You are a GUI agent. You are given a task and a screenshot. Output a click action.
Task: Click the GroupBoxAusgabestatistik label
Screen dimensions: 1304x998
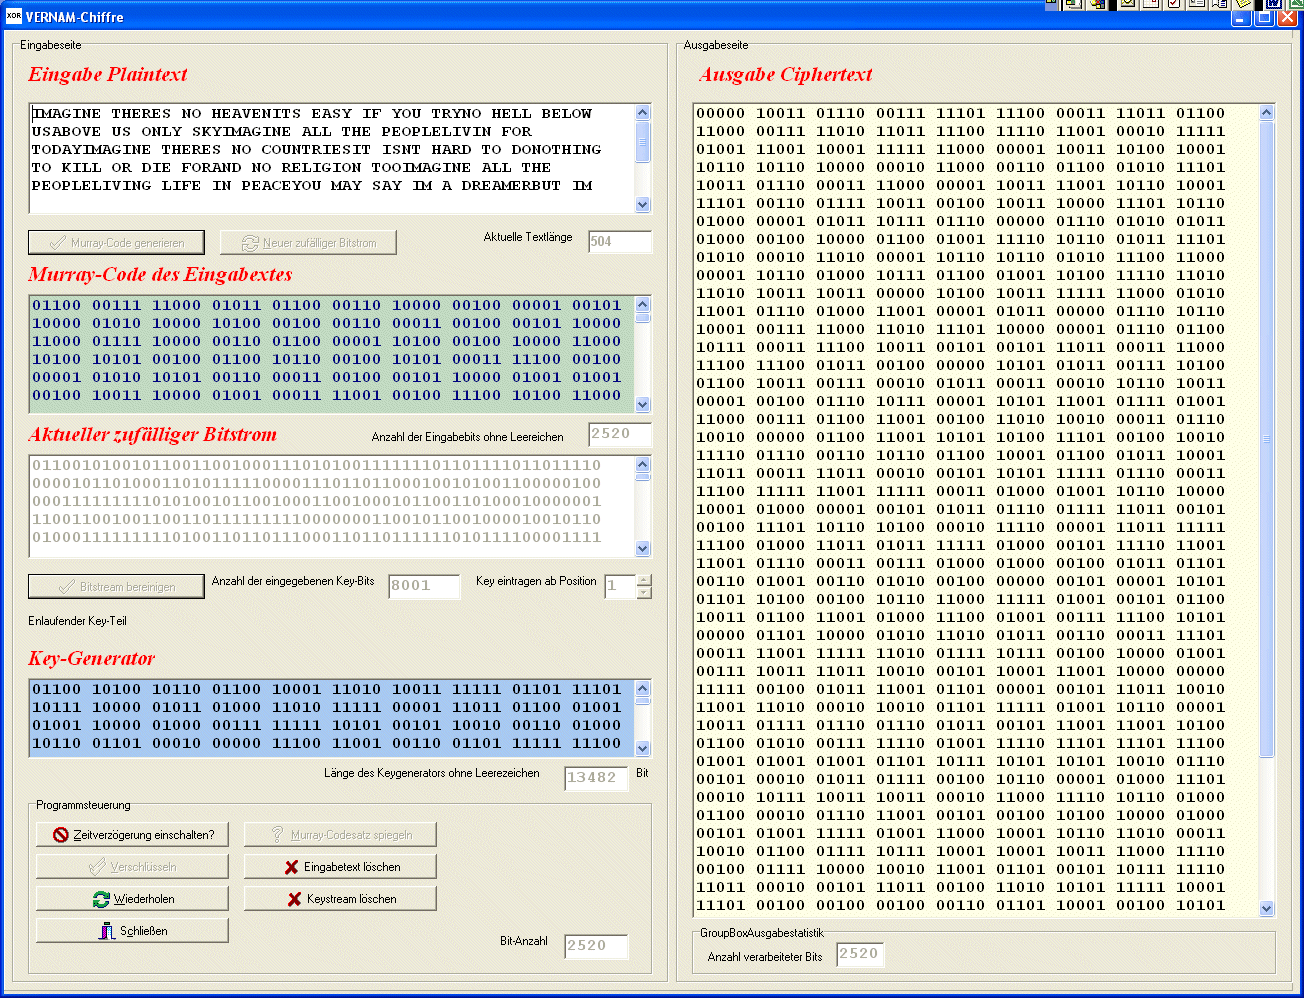(x=762, y=933)
